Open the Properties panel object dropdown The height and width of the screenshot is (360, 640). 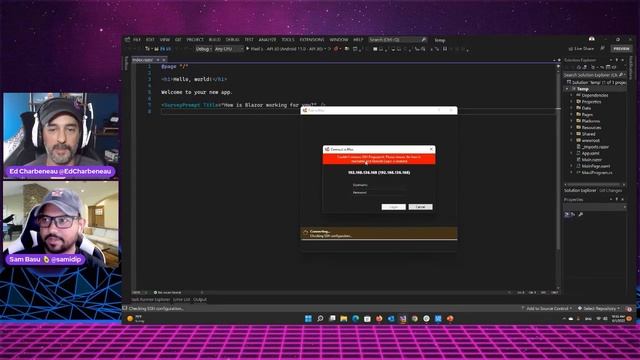point(596,207)
